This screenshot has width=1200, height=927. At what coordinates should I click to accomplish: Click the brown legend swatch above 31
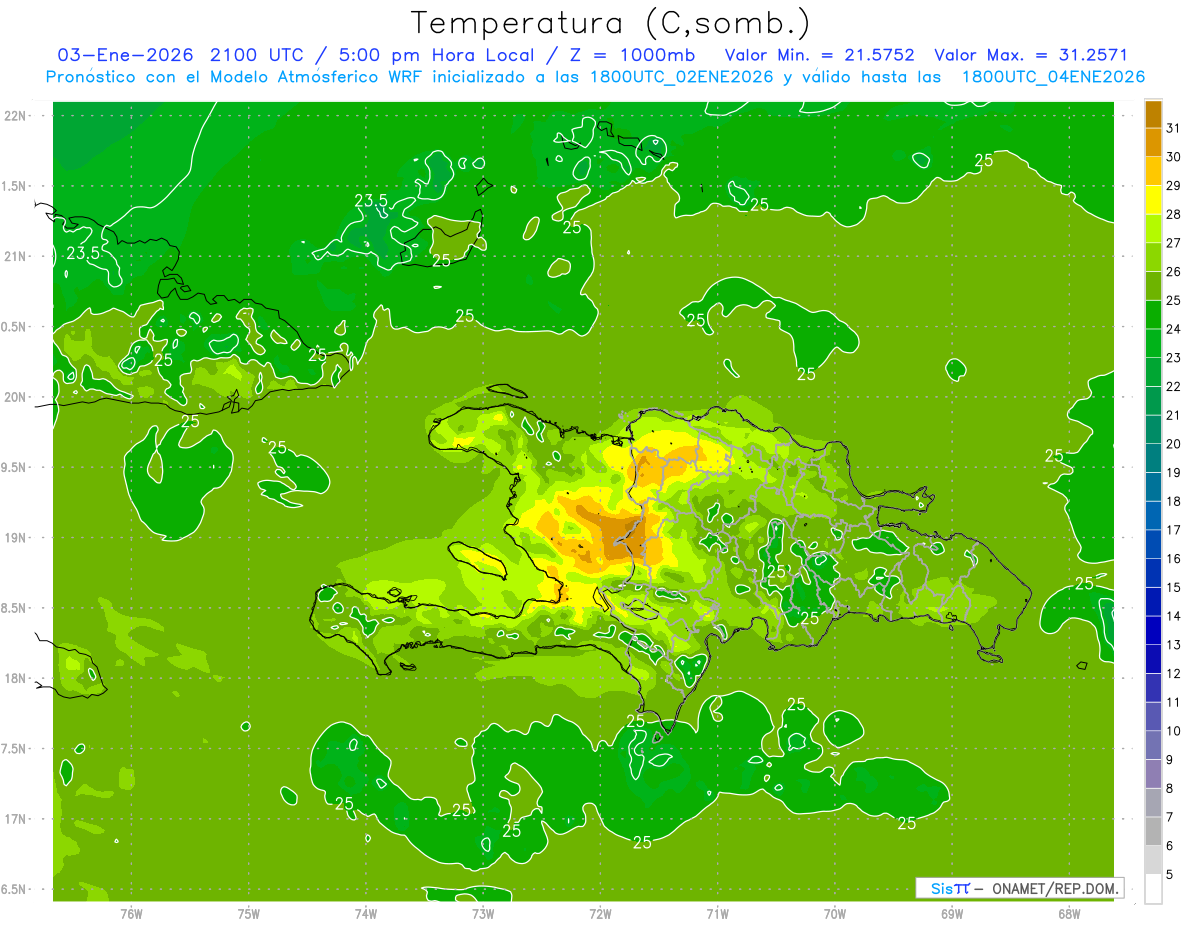(1153, 114)
